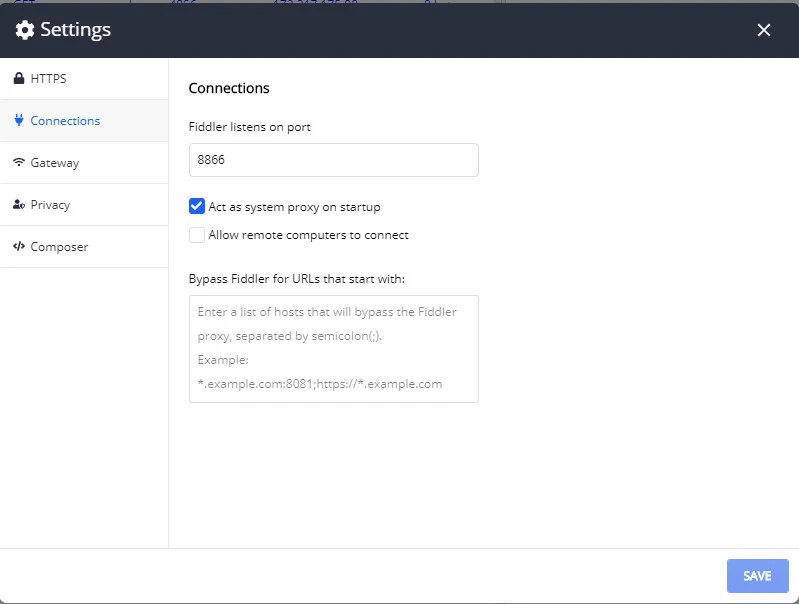Open the Composer tab

pyautogui.click(x=84, y=247)
